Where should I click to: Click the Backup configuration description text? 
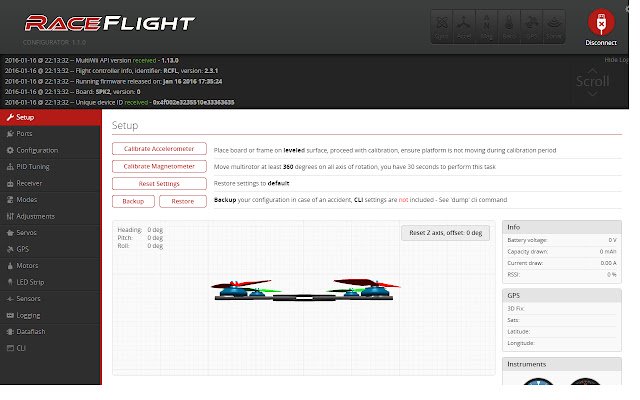click(x=360, y=200)
